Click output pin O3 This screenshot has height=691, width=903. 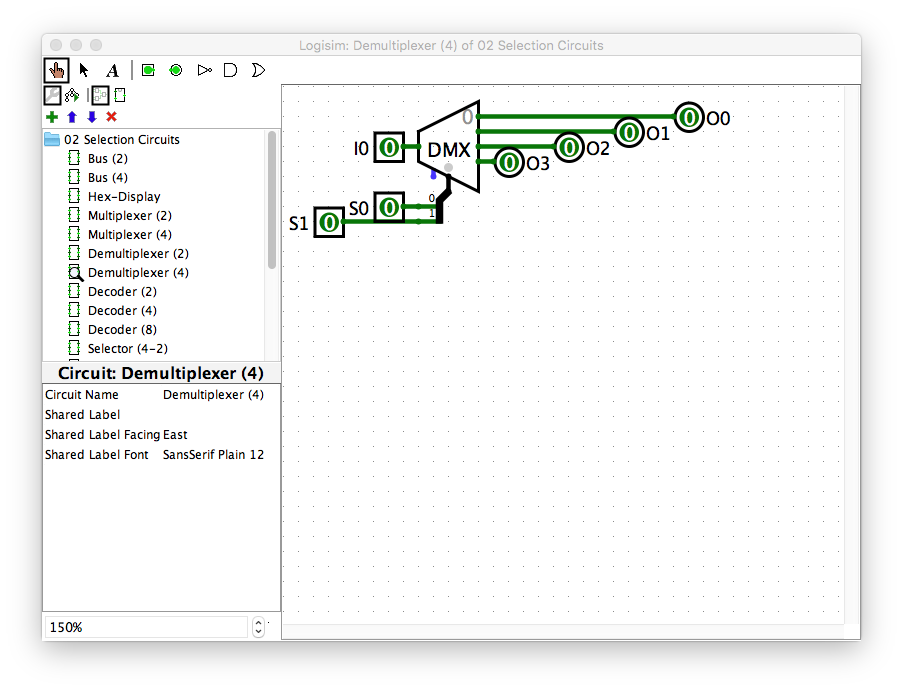[509, 162]
